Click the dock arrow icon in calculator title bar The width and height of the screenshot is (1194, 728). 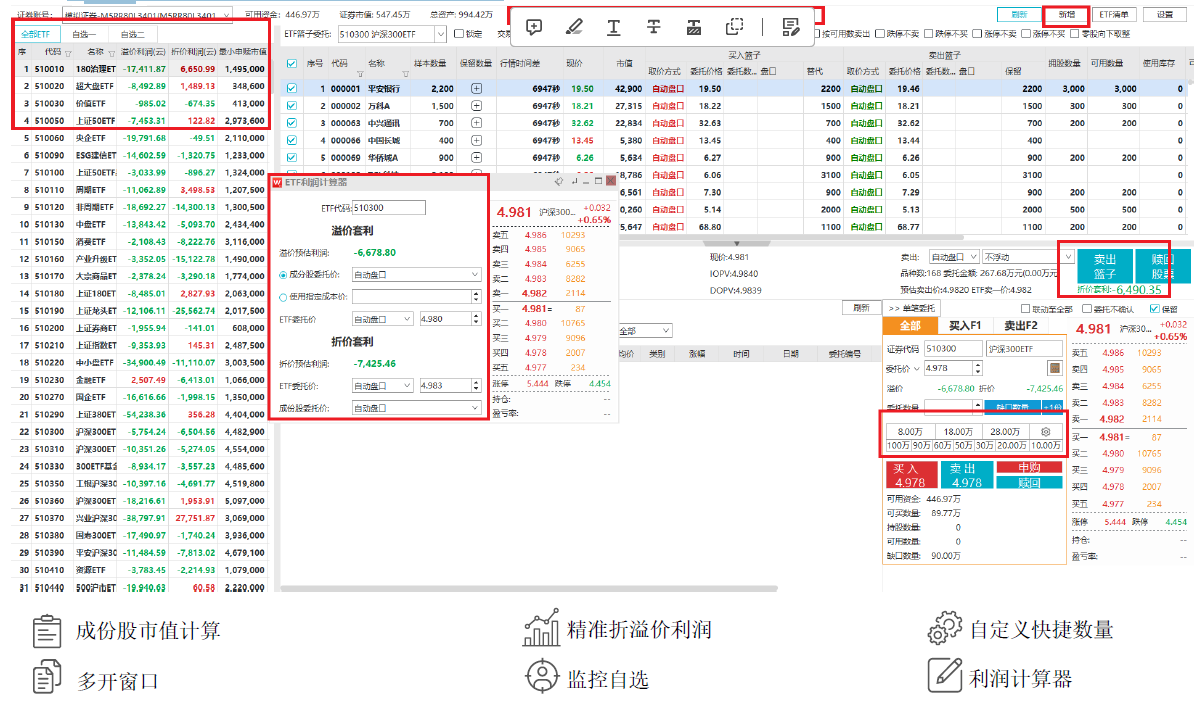coord(573,181)
